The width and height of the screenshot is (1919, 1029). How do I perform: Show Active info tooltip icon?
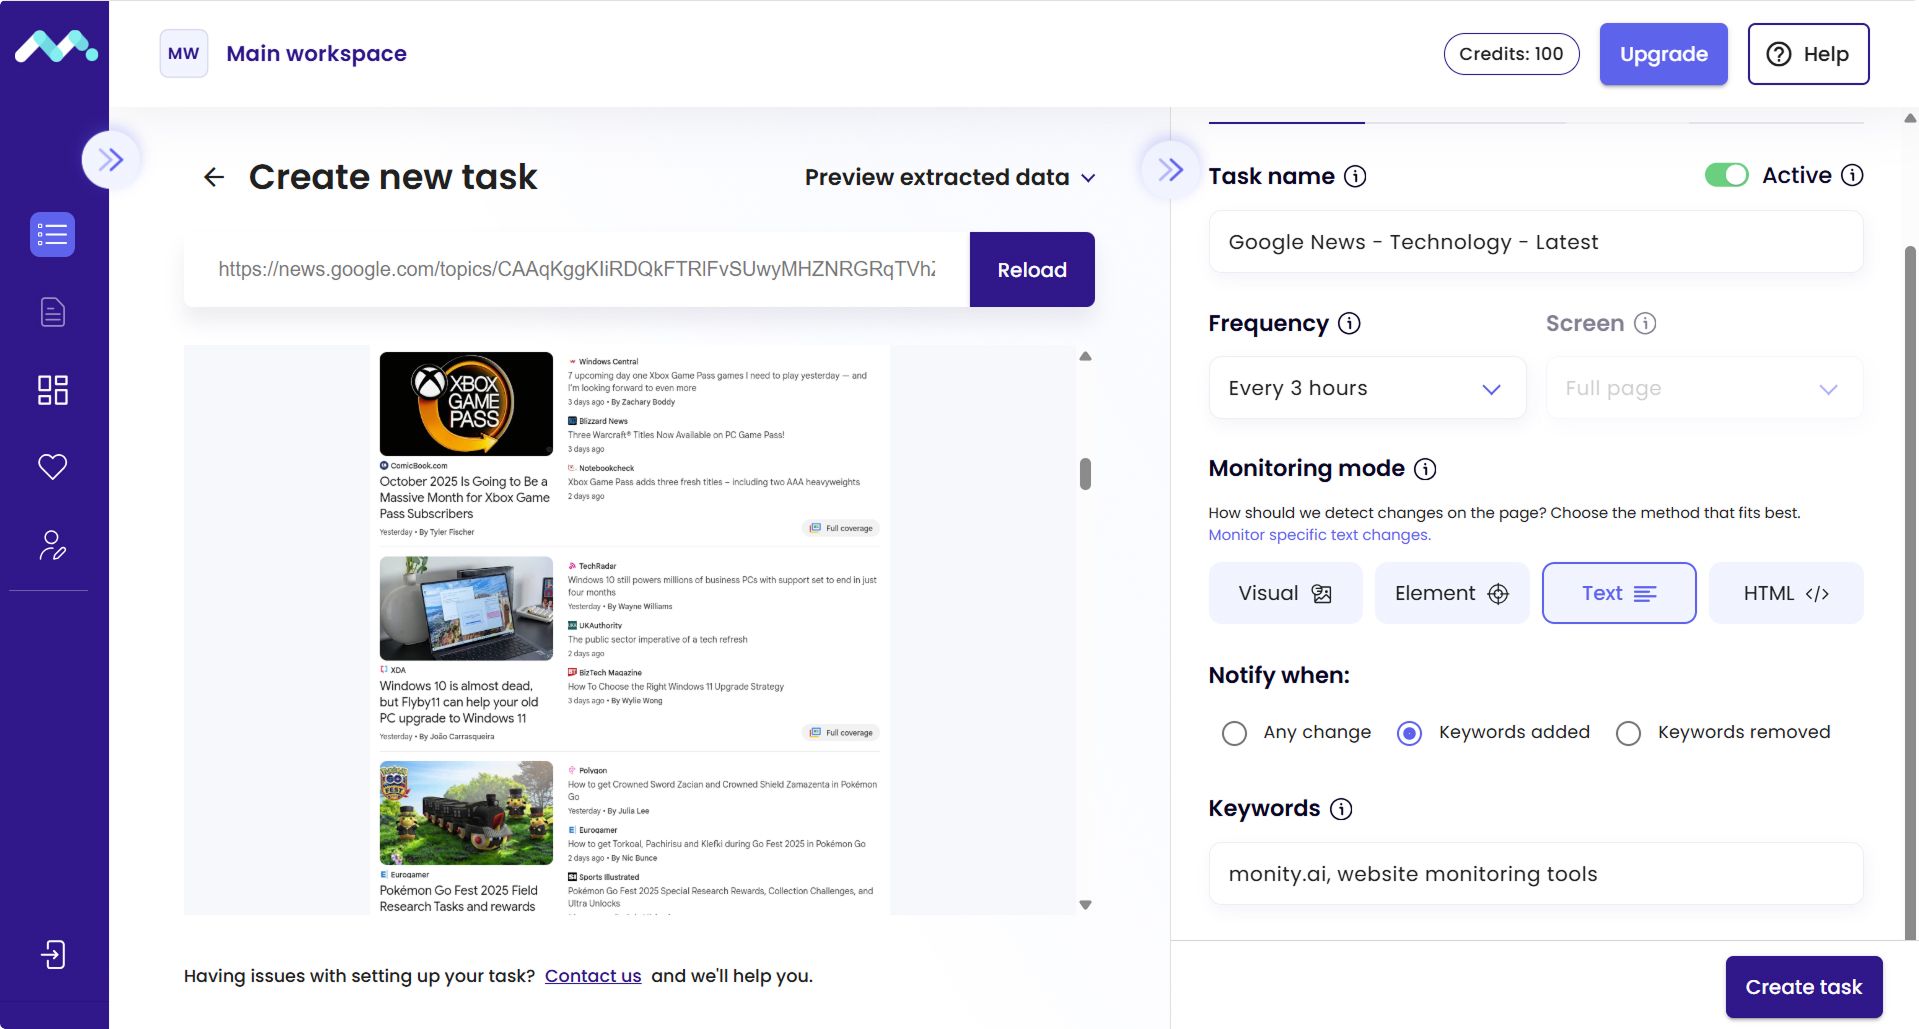click(1852, 175)
